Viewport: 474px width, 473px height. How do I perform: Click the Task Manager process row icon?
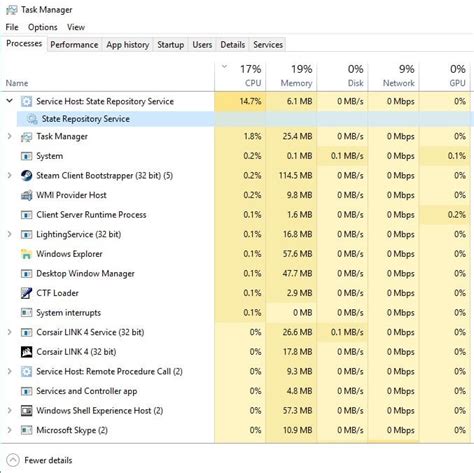(x=26, y=137)
